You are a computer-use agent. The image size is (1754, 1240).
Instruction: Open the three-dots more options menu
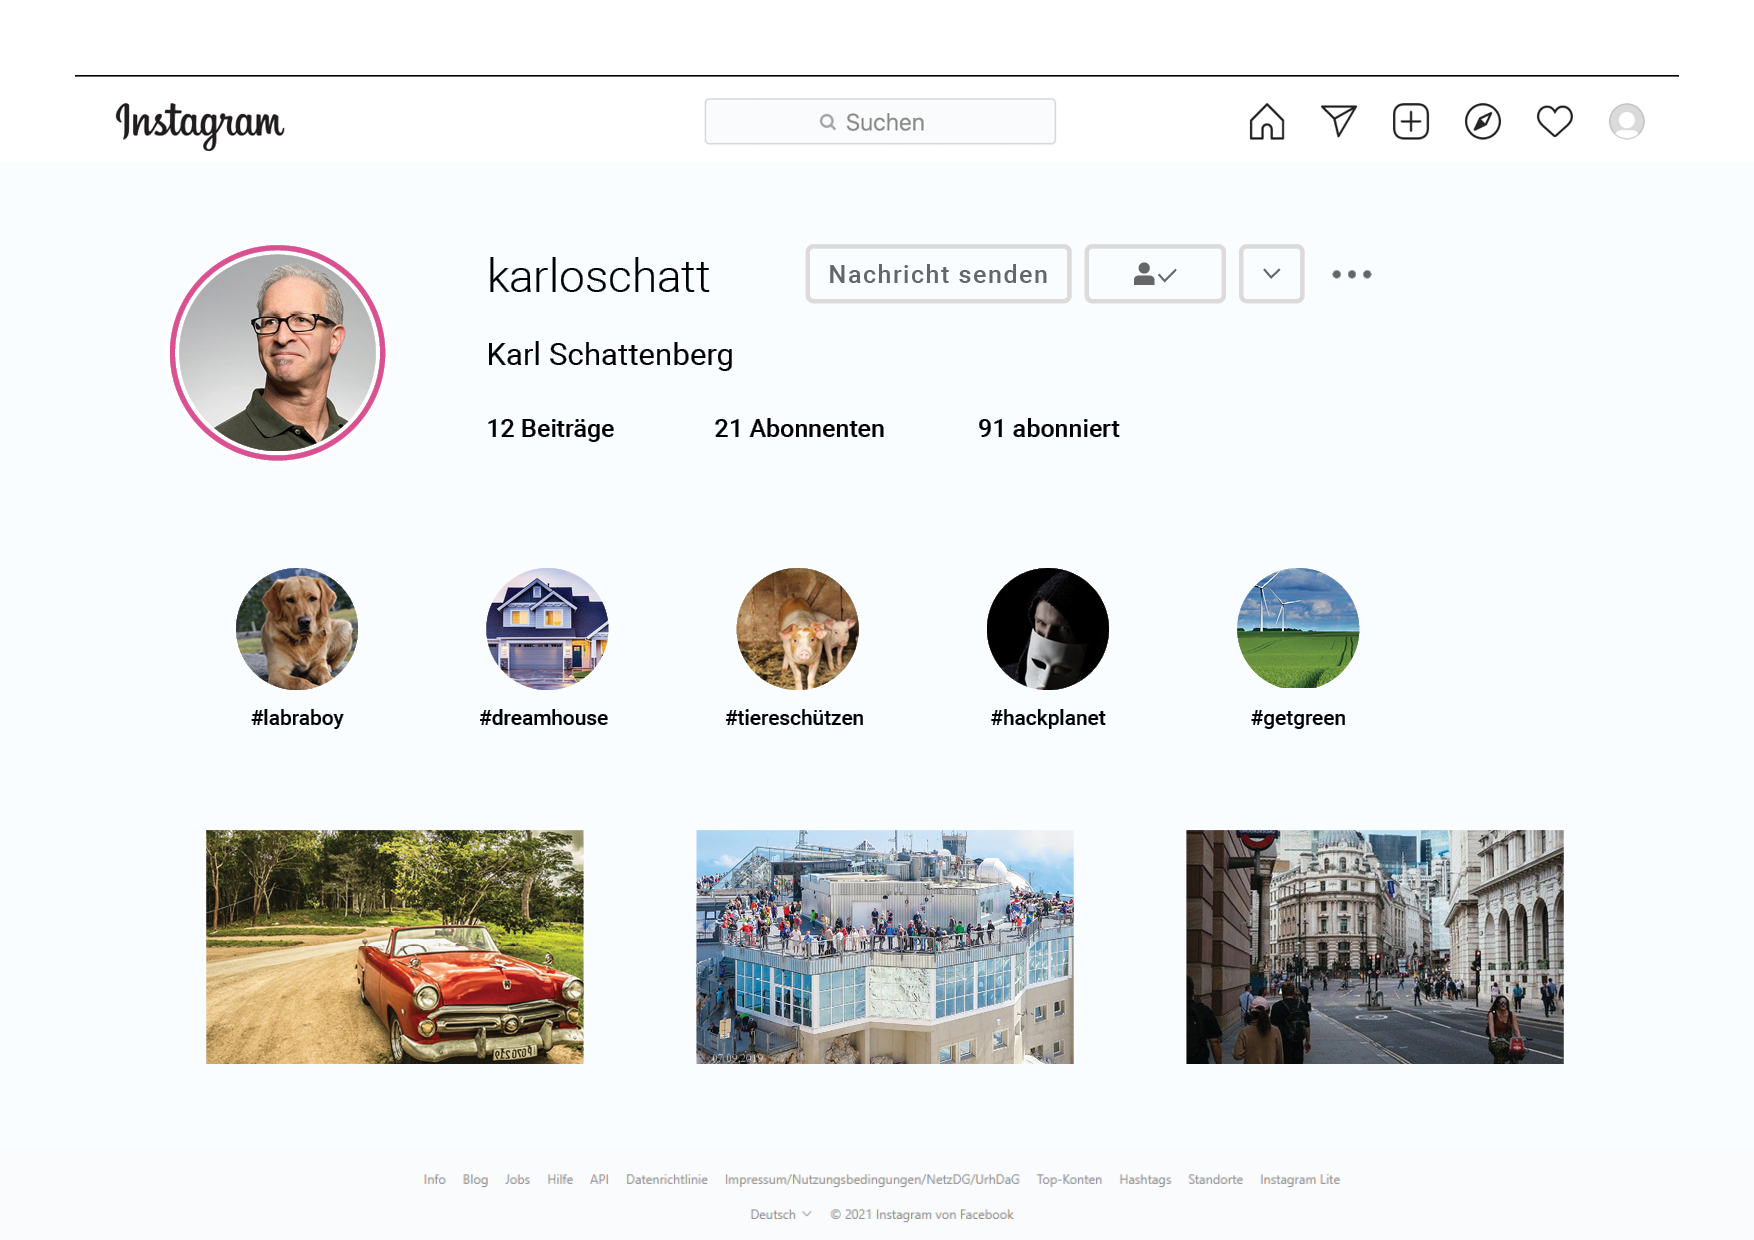tap(1351, 274)
